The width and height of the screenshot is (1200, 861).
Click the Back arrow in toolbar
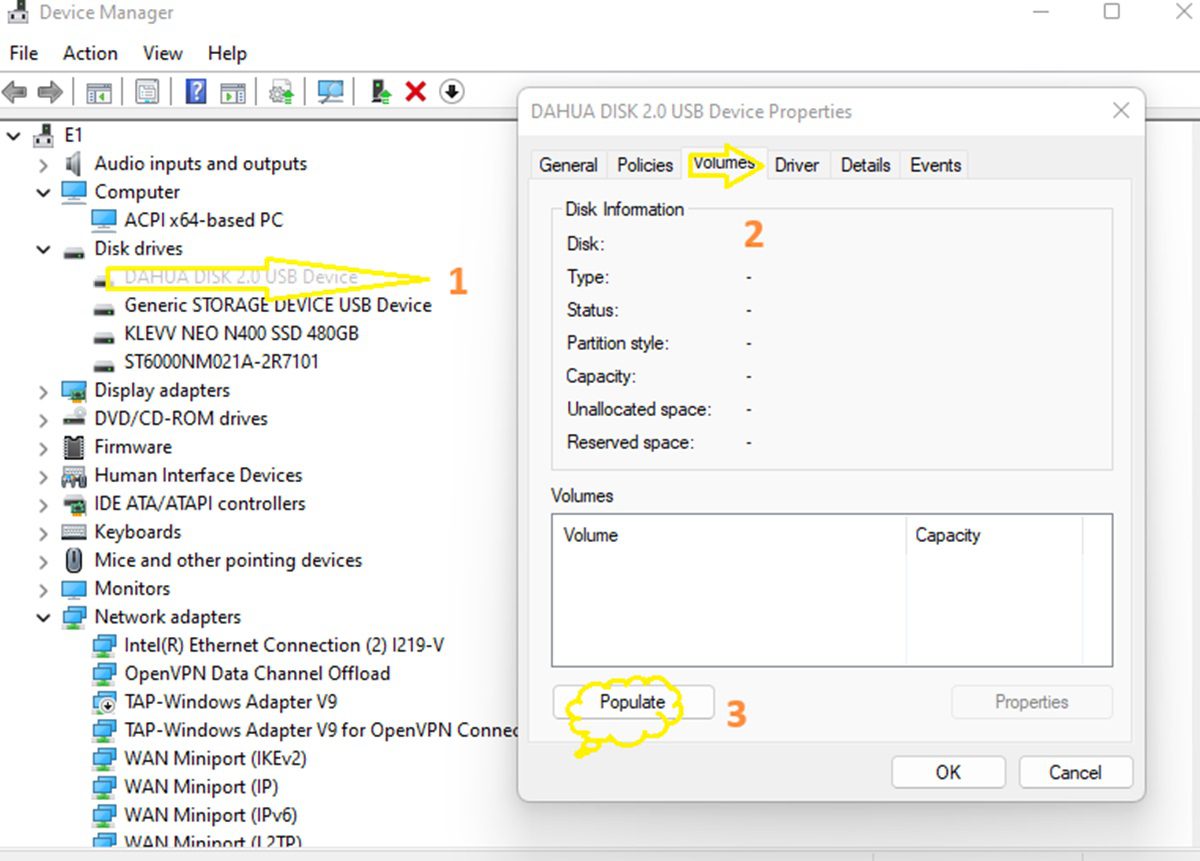(x=15, y=92)
